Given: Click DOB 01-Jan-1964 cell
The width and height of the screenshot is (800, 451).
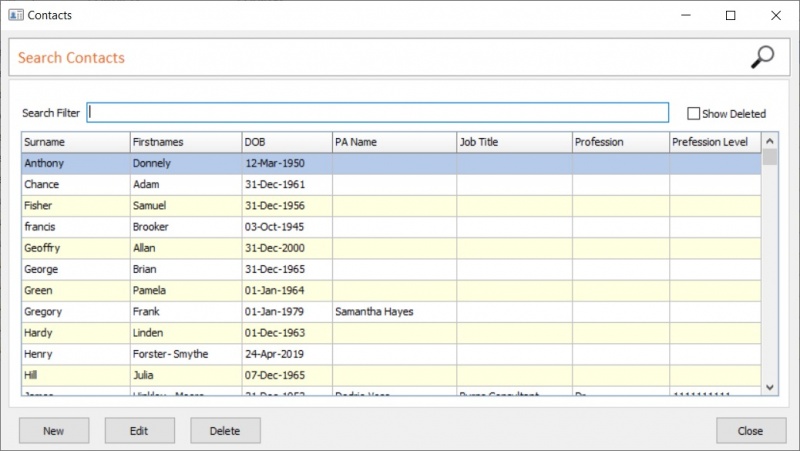Looking at the screenshot, I should (287, 290).
